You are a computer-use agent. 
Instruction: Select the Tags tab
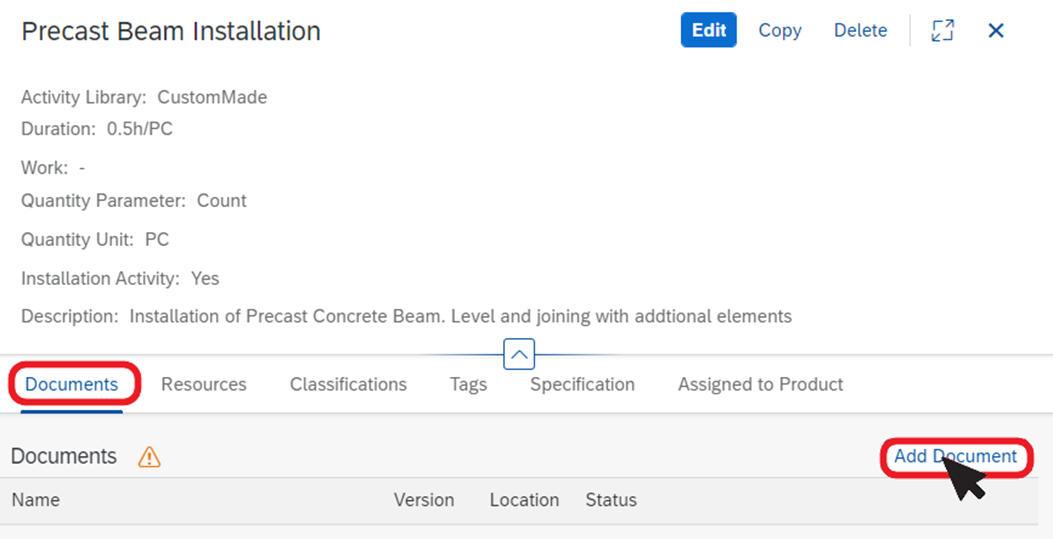pyautogui.click(x=468, y=385)
